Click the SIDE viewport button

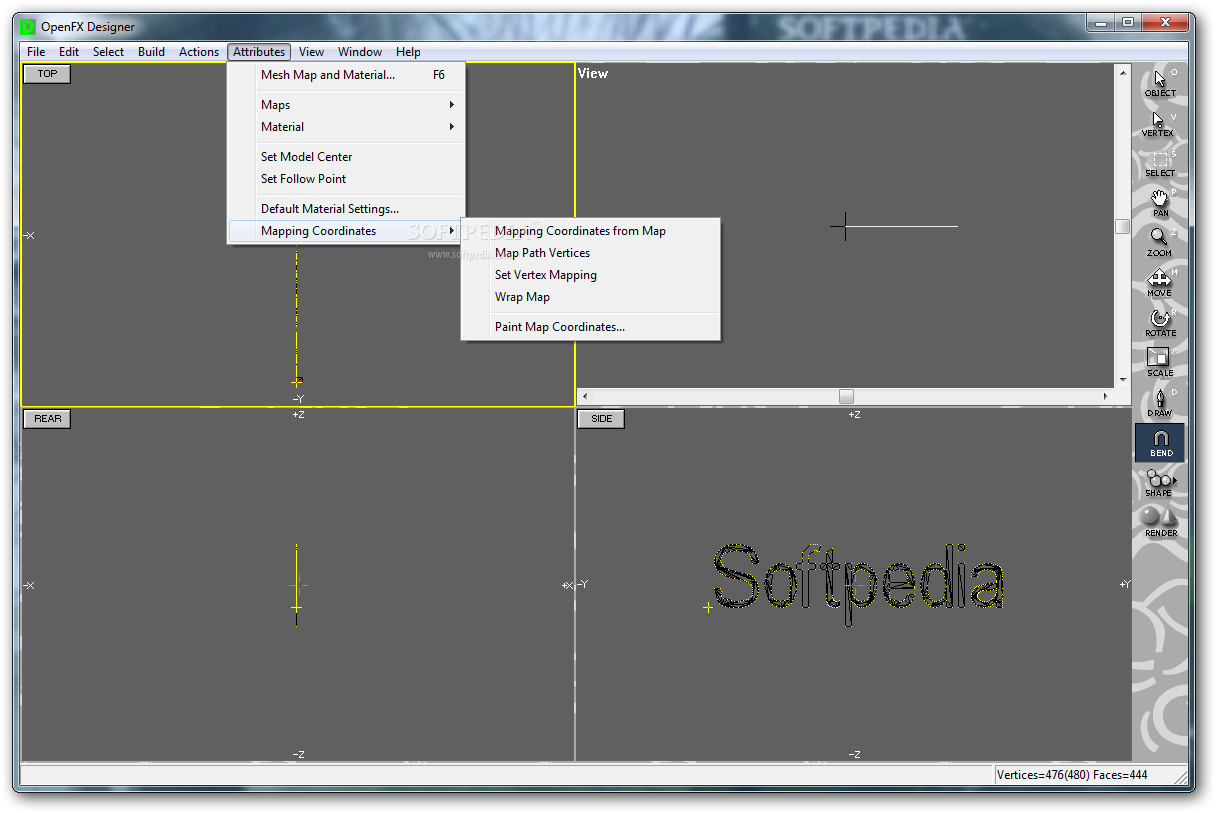[x=601, y=419]
